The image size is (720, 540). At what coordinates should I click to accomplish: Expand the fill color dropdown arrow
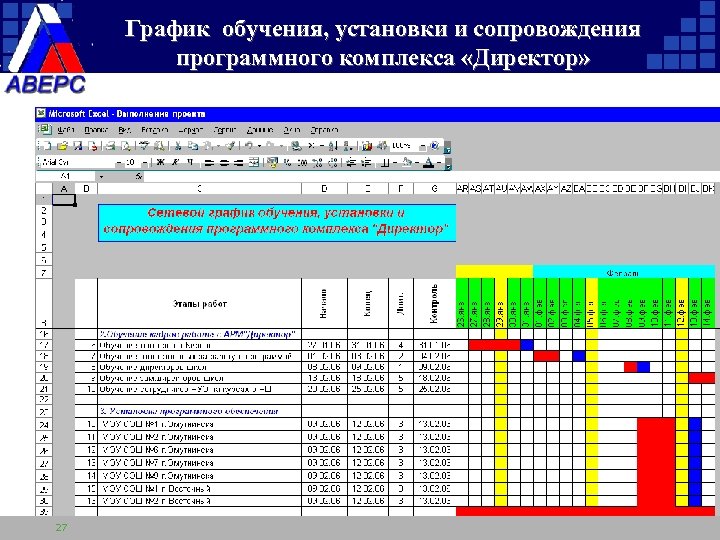[417, 163]
